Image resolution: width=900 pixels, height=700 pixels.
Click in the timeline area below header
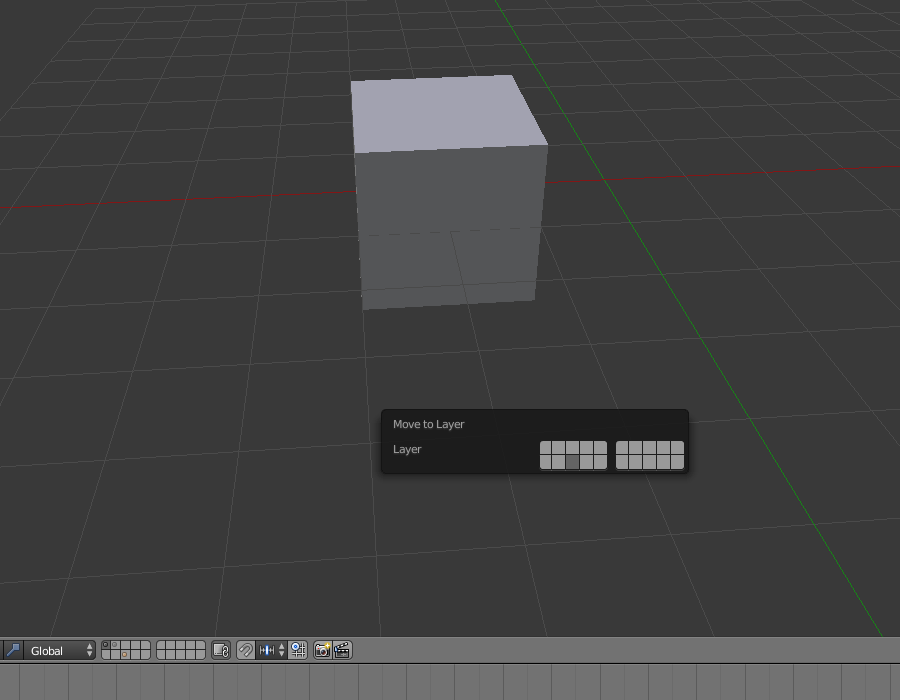tap(450, 682)
